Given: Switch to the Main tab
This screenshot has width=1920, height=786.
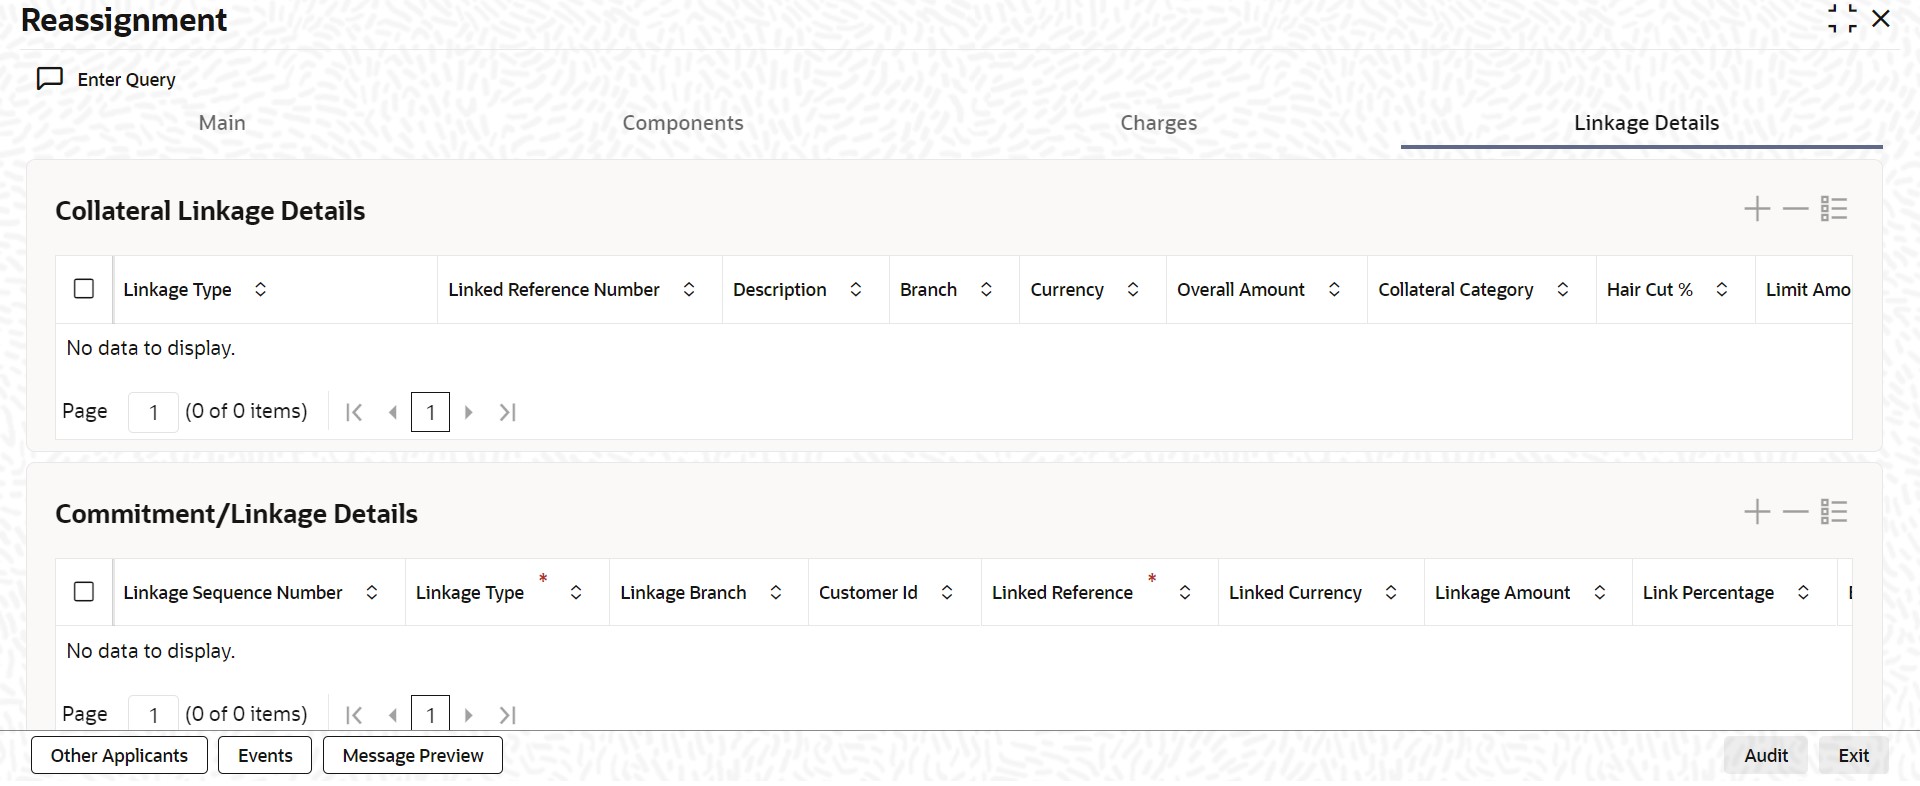Looking at the screenshot, I should pos(222,123).
